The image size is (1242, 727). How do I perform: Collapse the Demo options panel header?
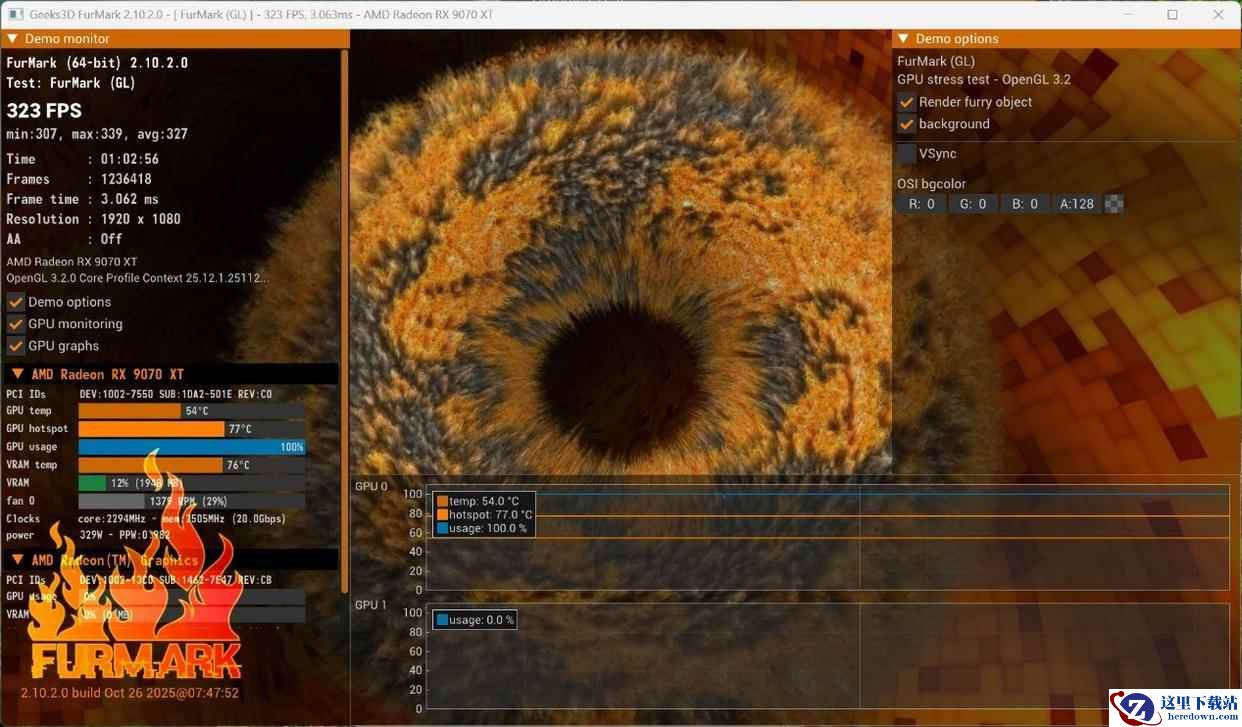pyautogui.click(x=903, y=39)
